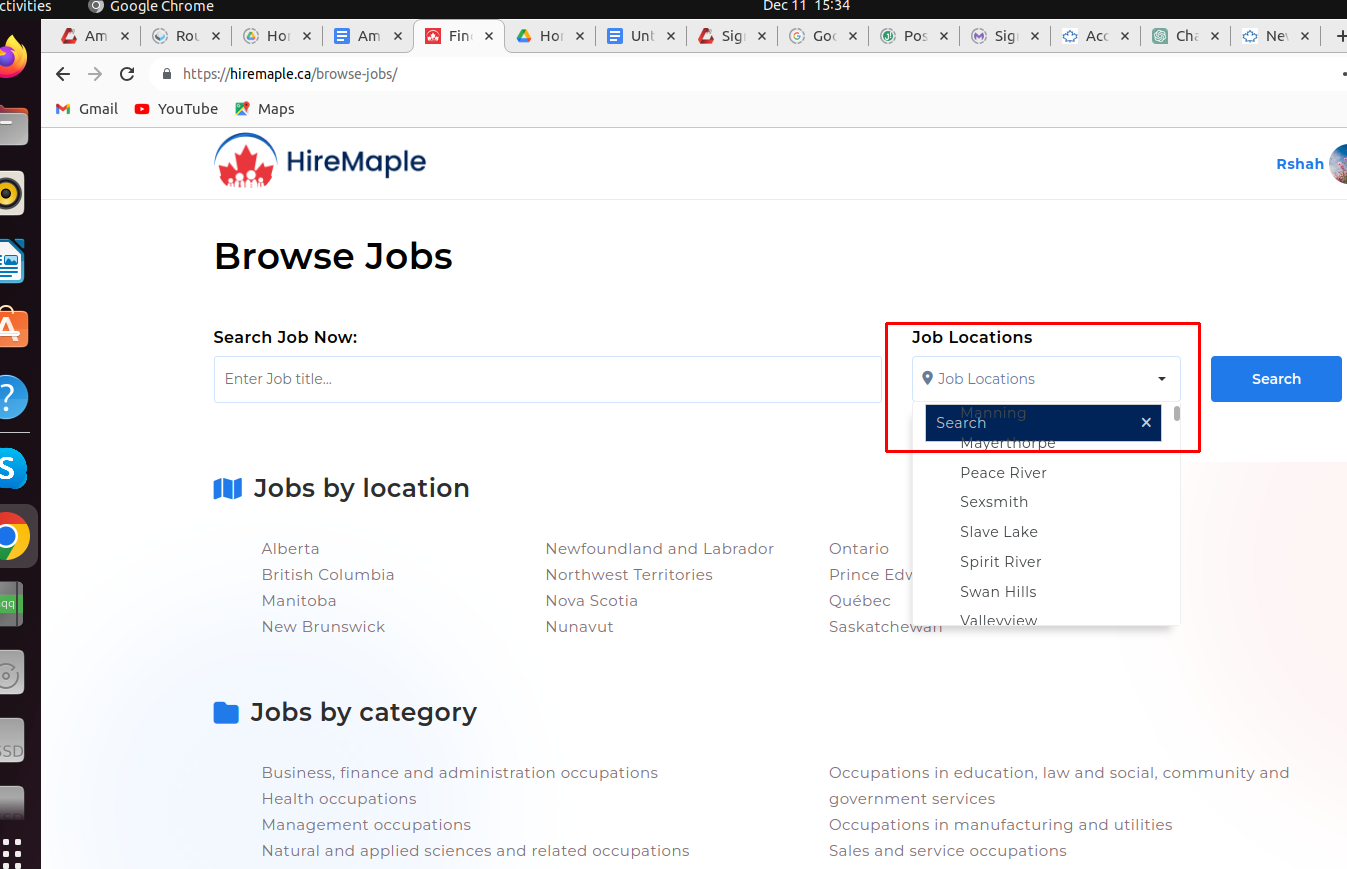The image size is (1347, 869).
Task: Close the Cha tab
Action: [1216, 36]
